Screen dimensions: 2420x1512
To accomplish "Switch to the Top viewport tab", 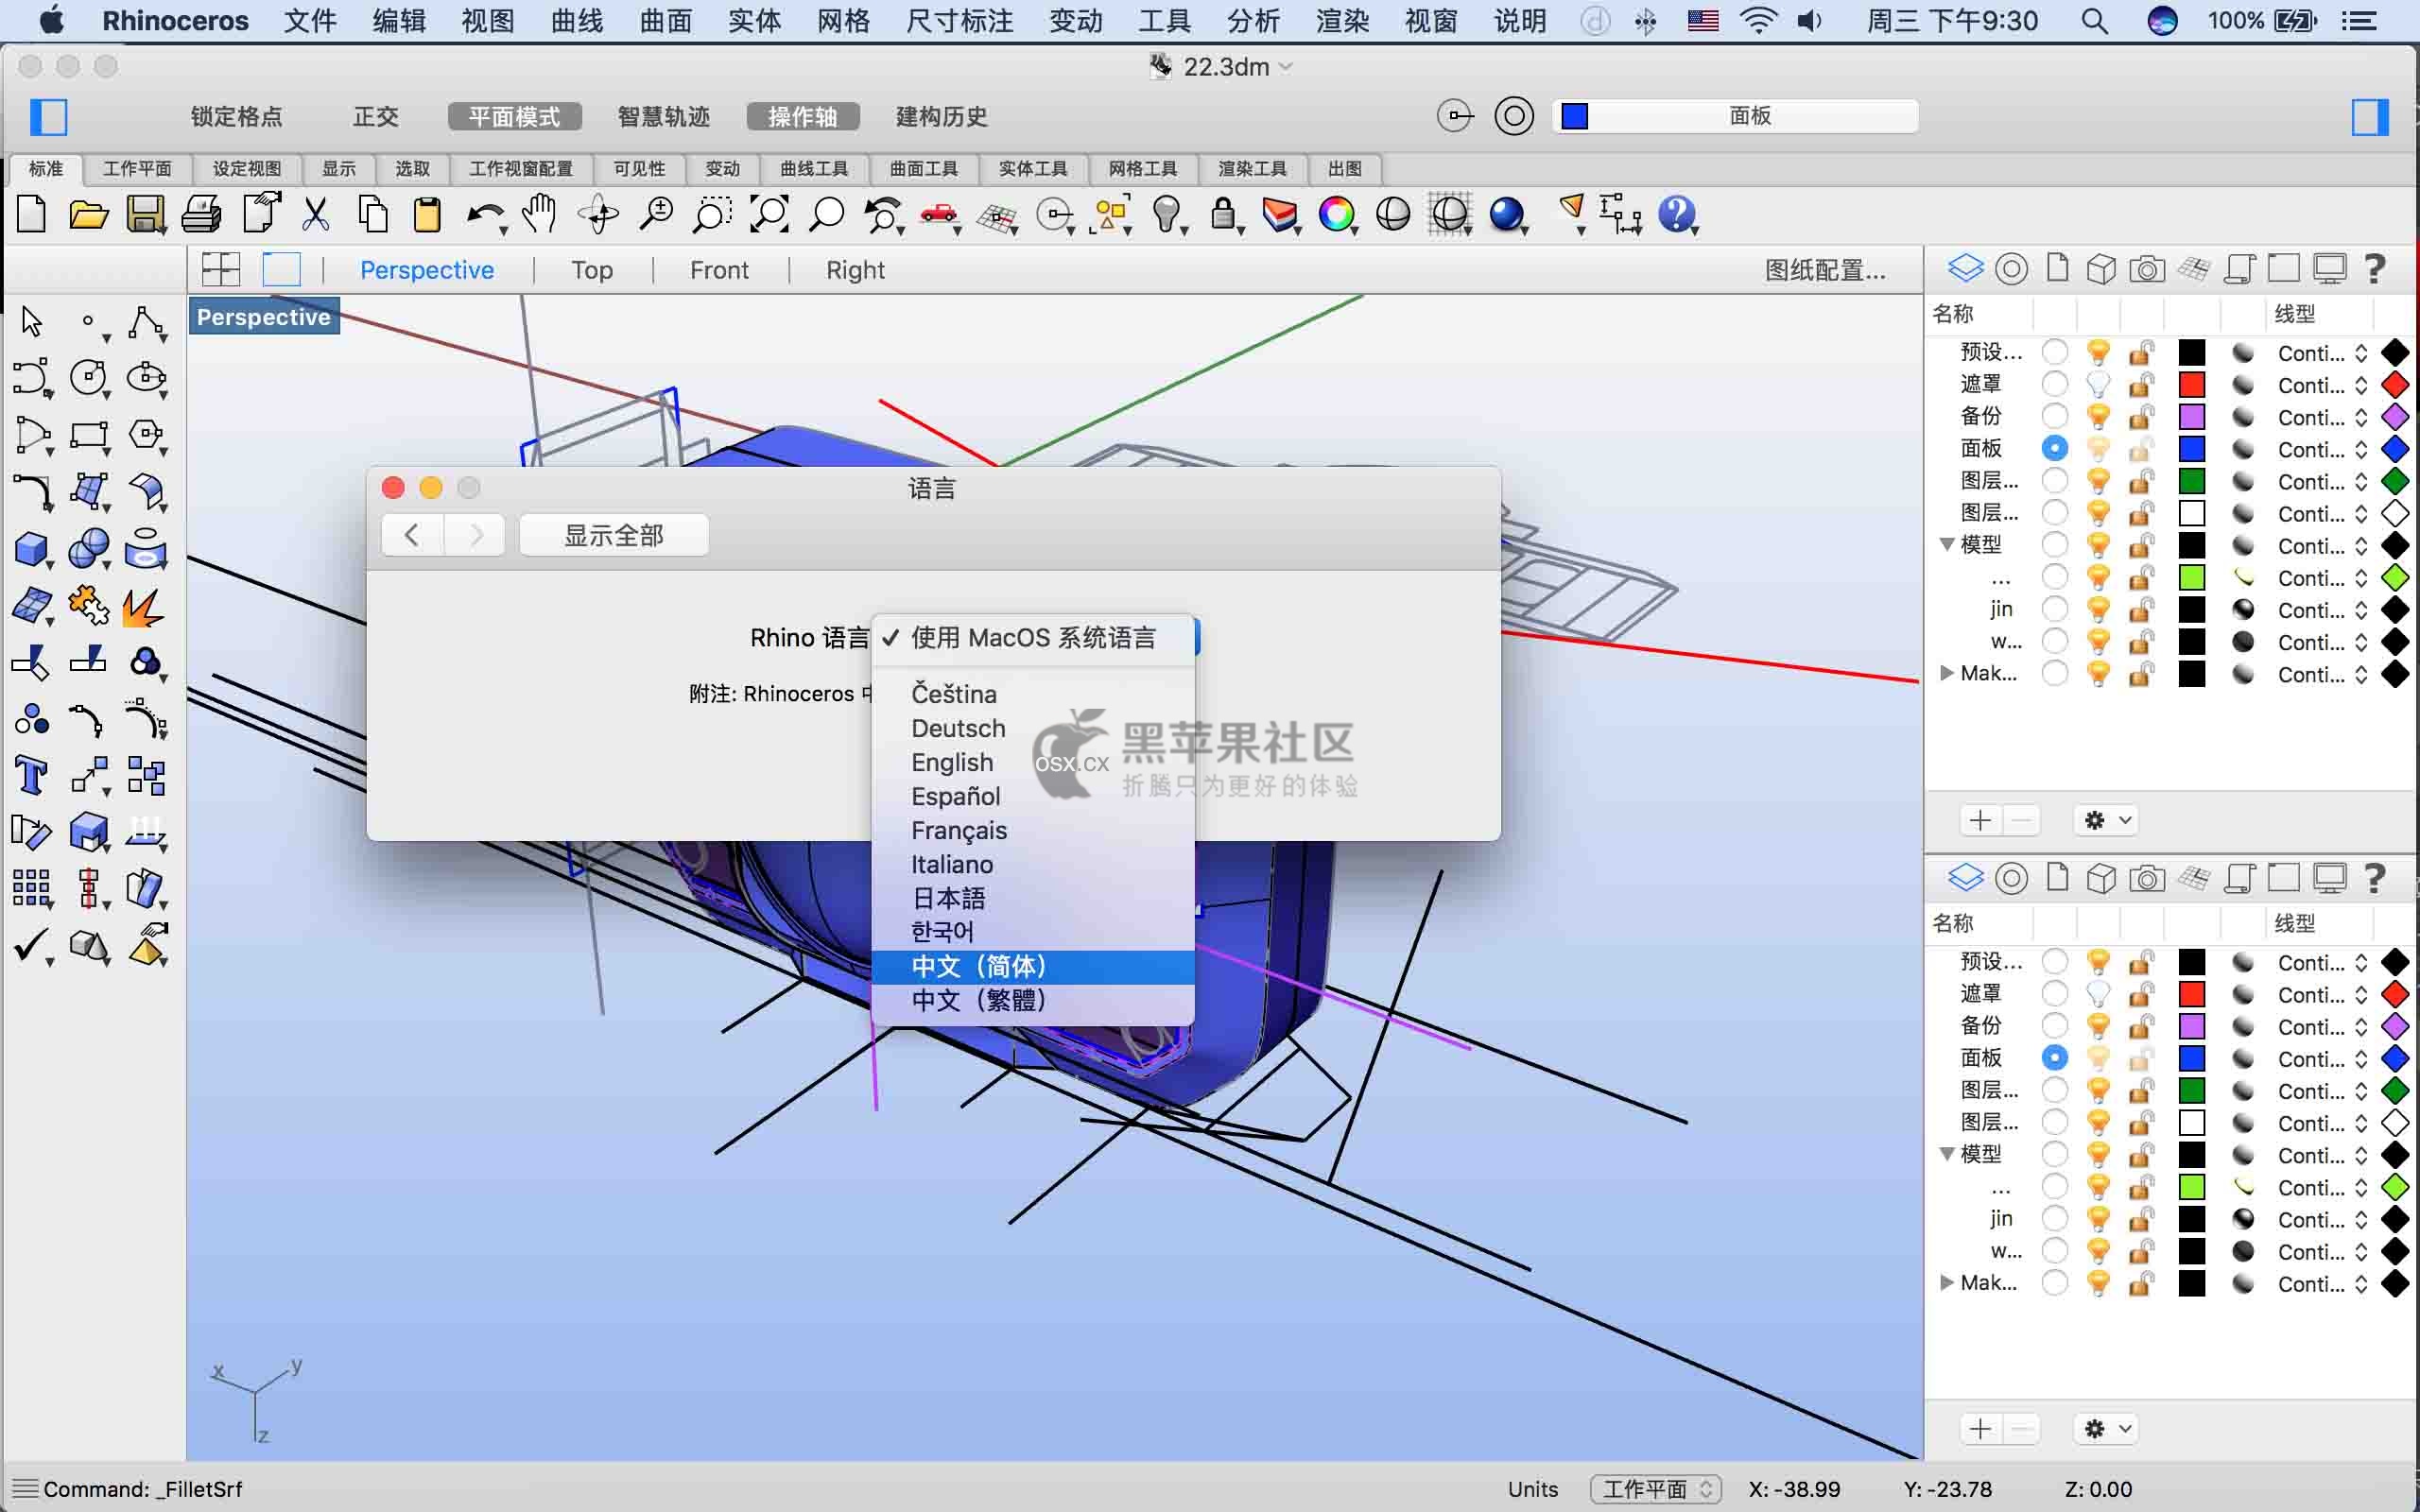I will pyautogui.click(x=592, y=270).
